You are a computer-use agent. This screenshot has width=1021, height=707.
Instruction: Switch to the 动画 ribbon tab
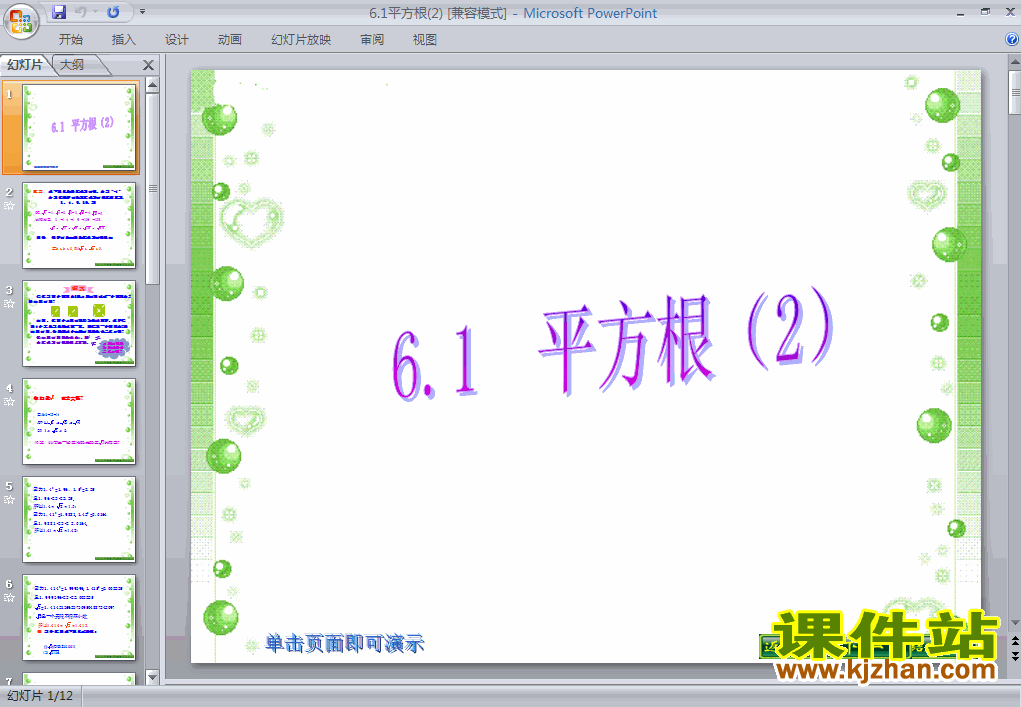click(230, 40)
